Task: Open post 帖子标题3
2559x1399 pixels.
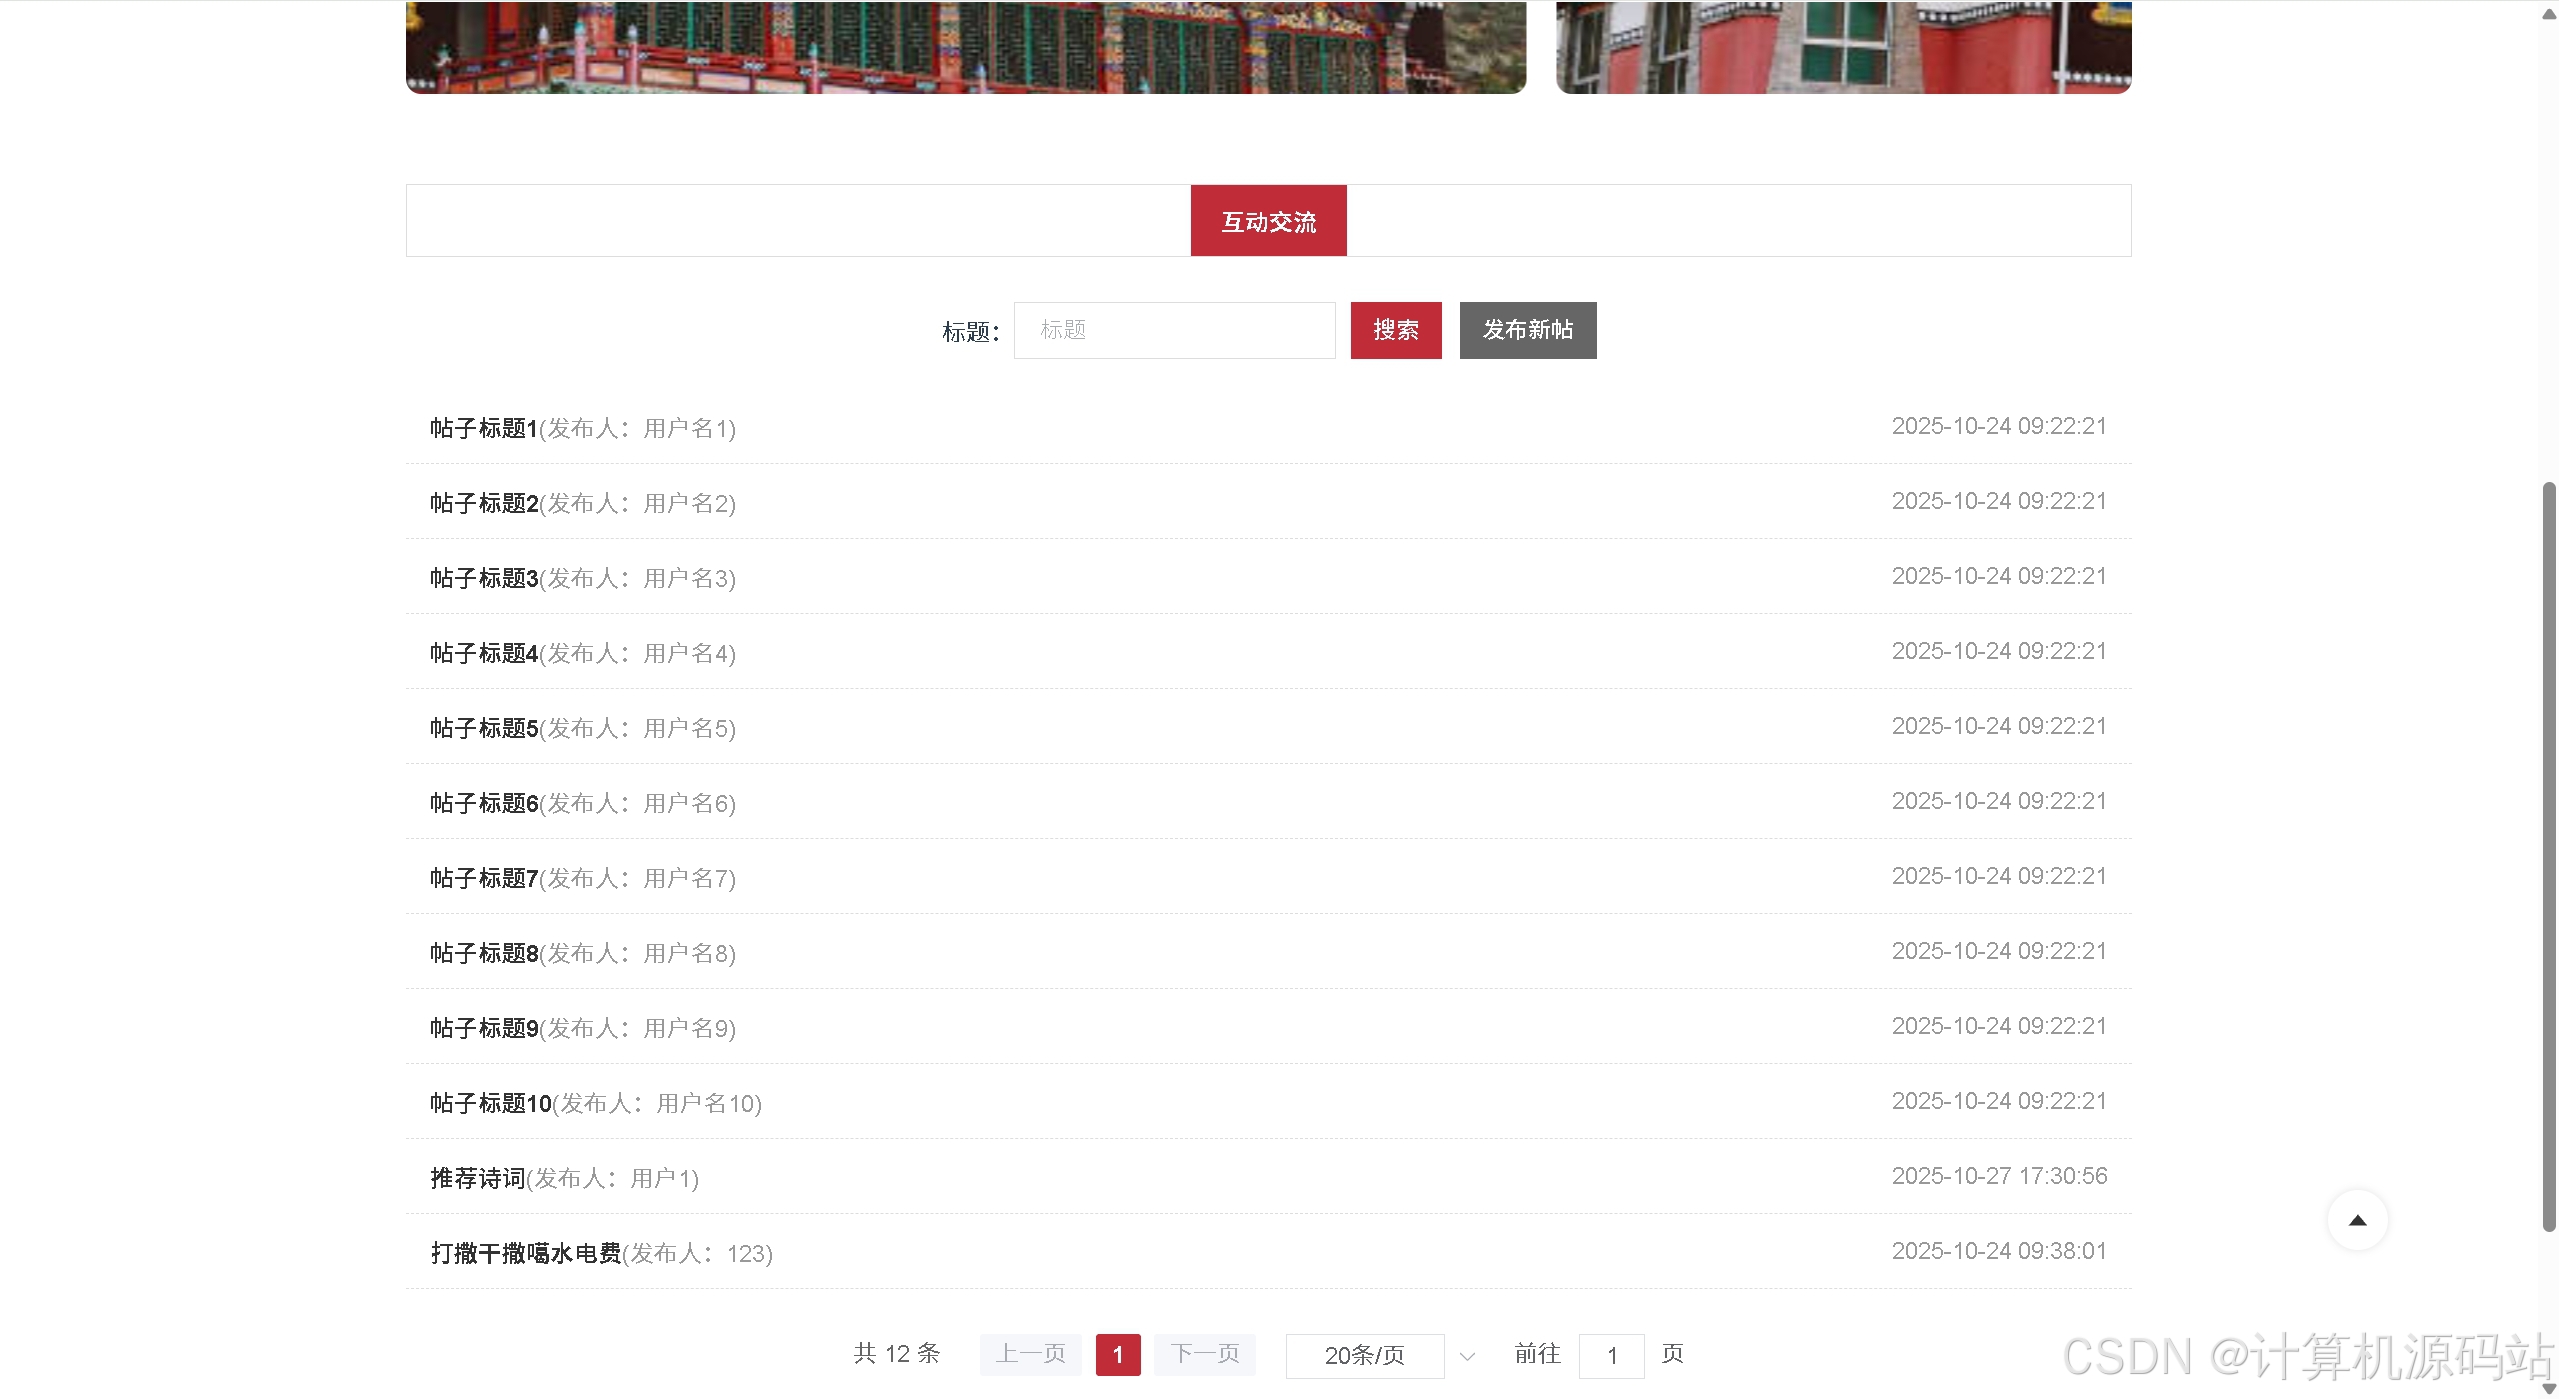Action: [x=484, y=578]
